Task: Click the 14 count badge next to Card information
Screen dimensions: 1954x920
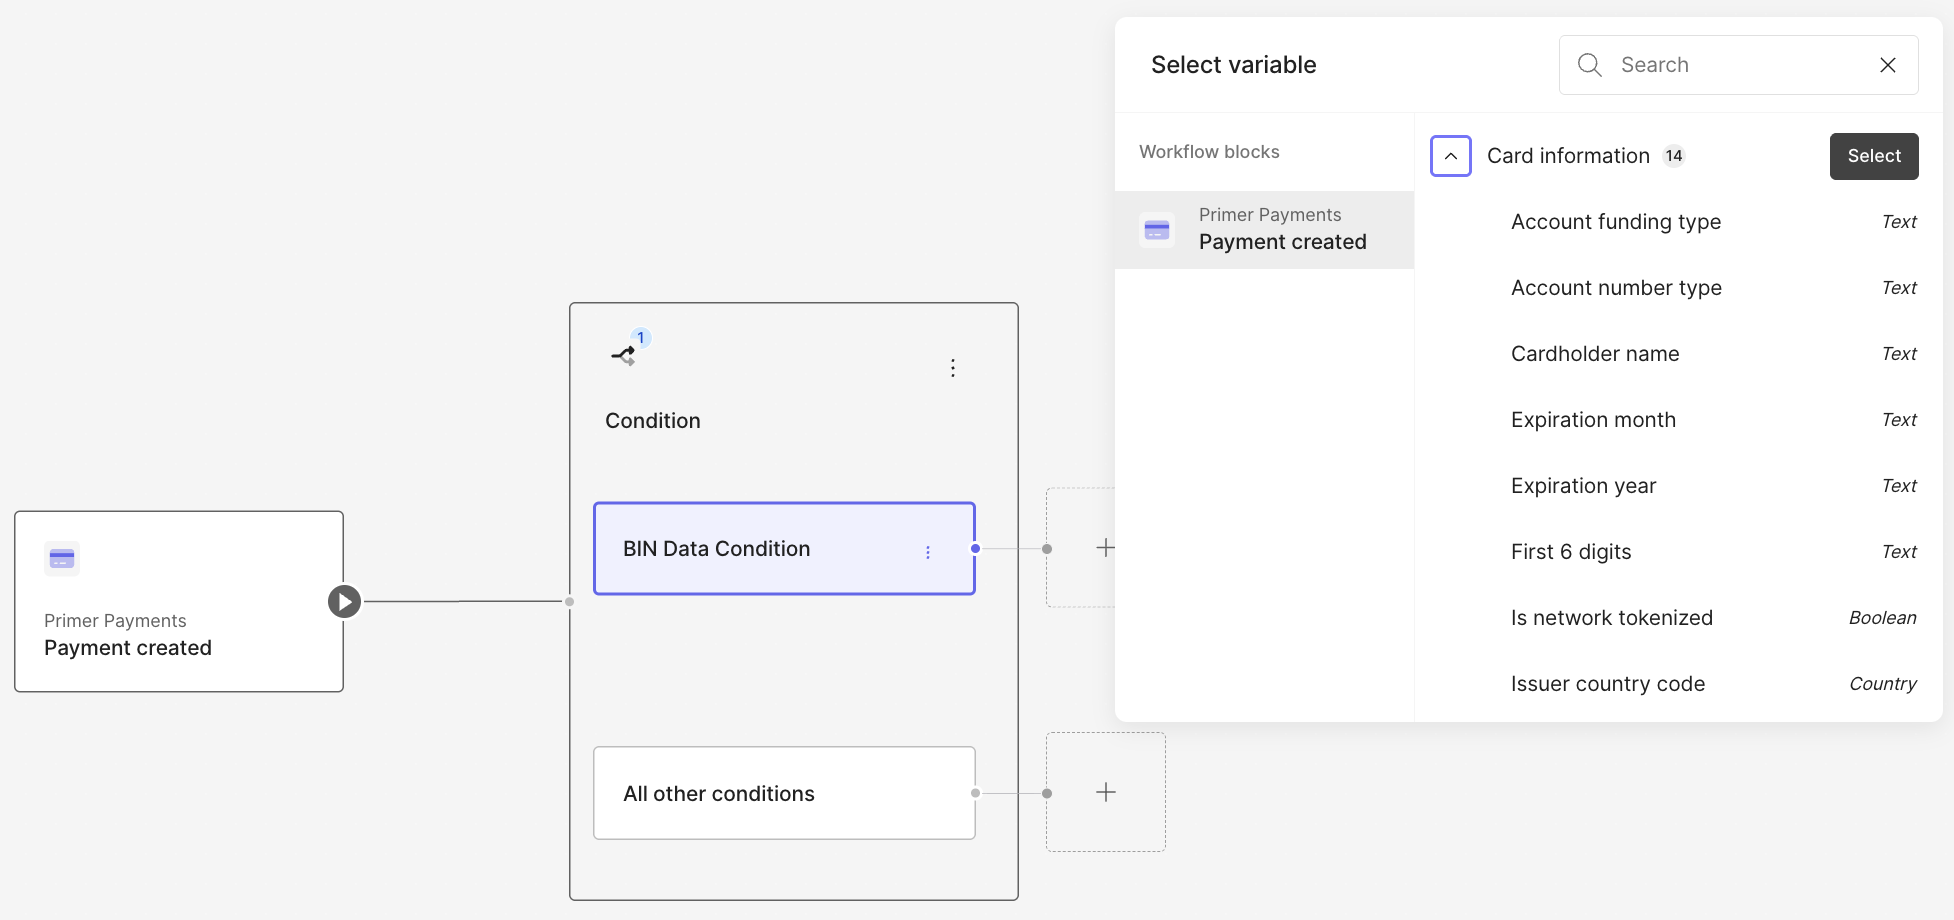Action: click(x=1674, y=156)
